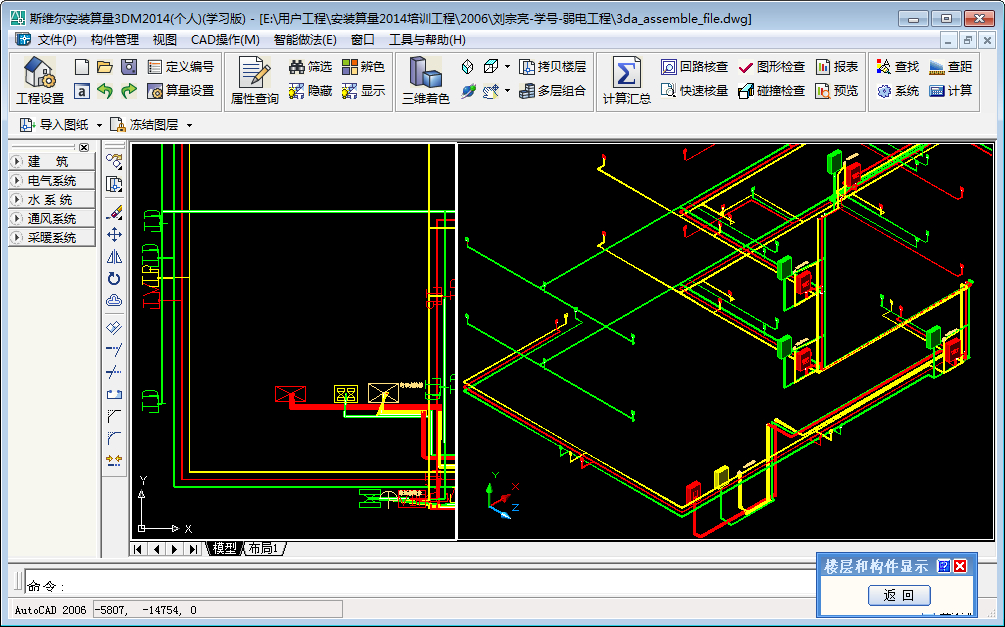
Task: Open 定义编号 numbering definition
Action: [181, 67]
